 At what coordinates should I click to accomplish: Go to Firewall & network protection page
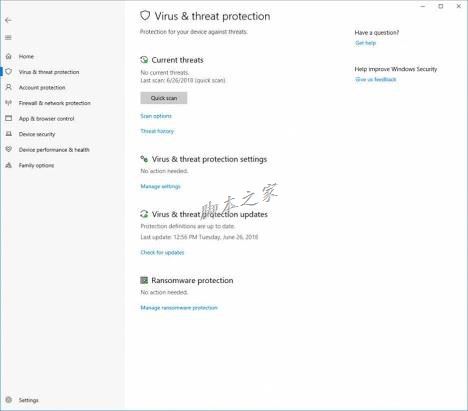[55, 103]
